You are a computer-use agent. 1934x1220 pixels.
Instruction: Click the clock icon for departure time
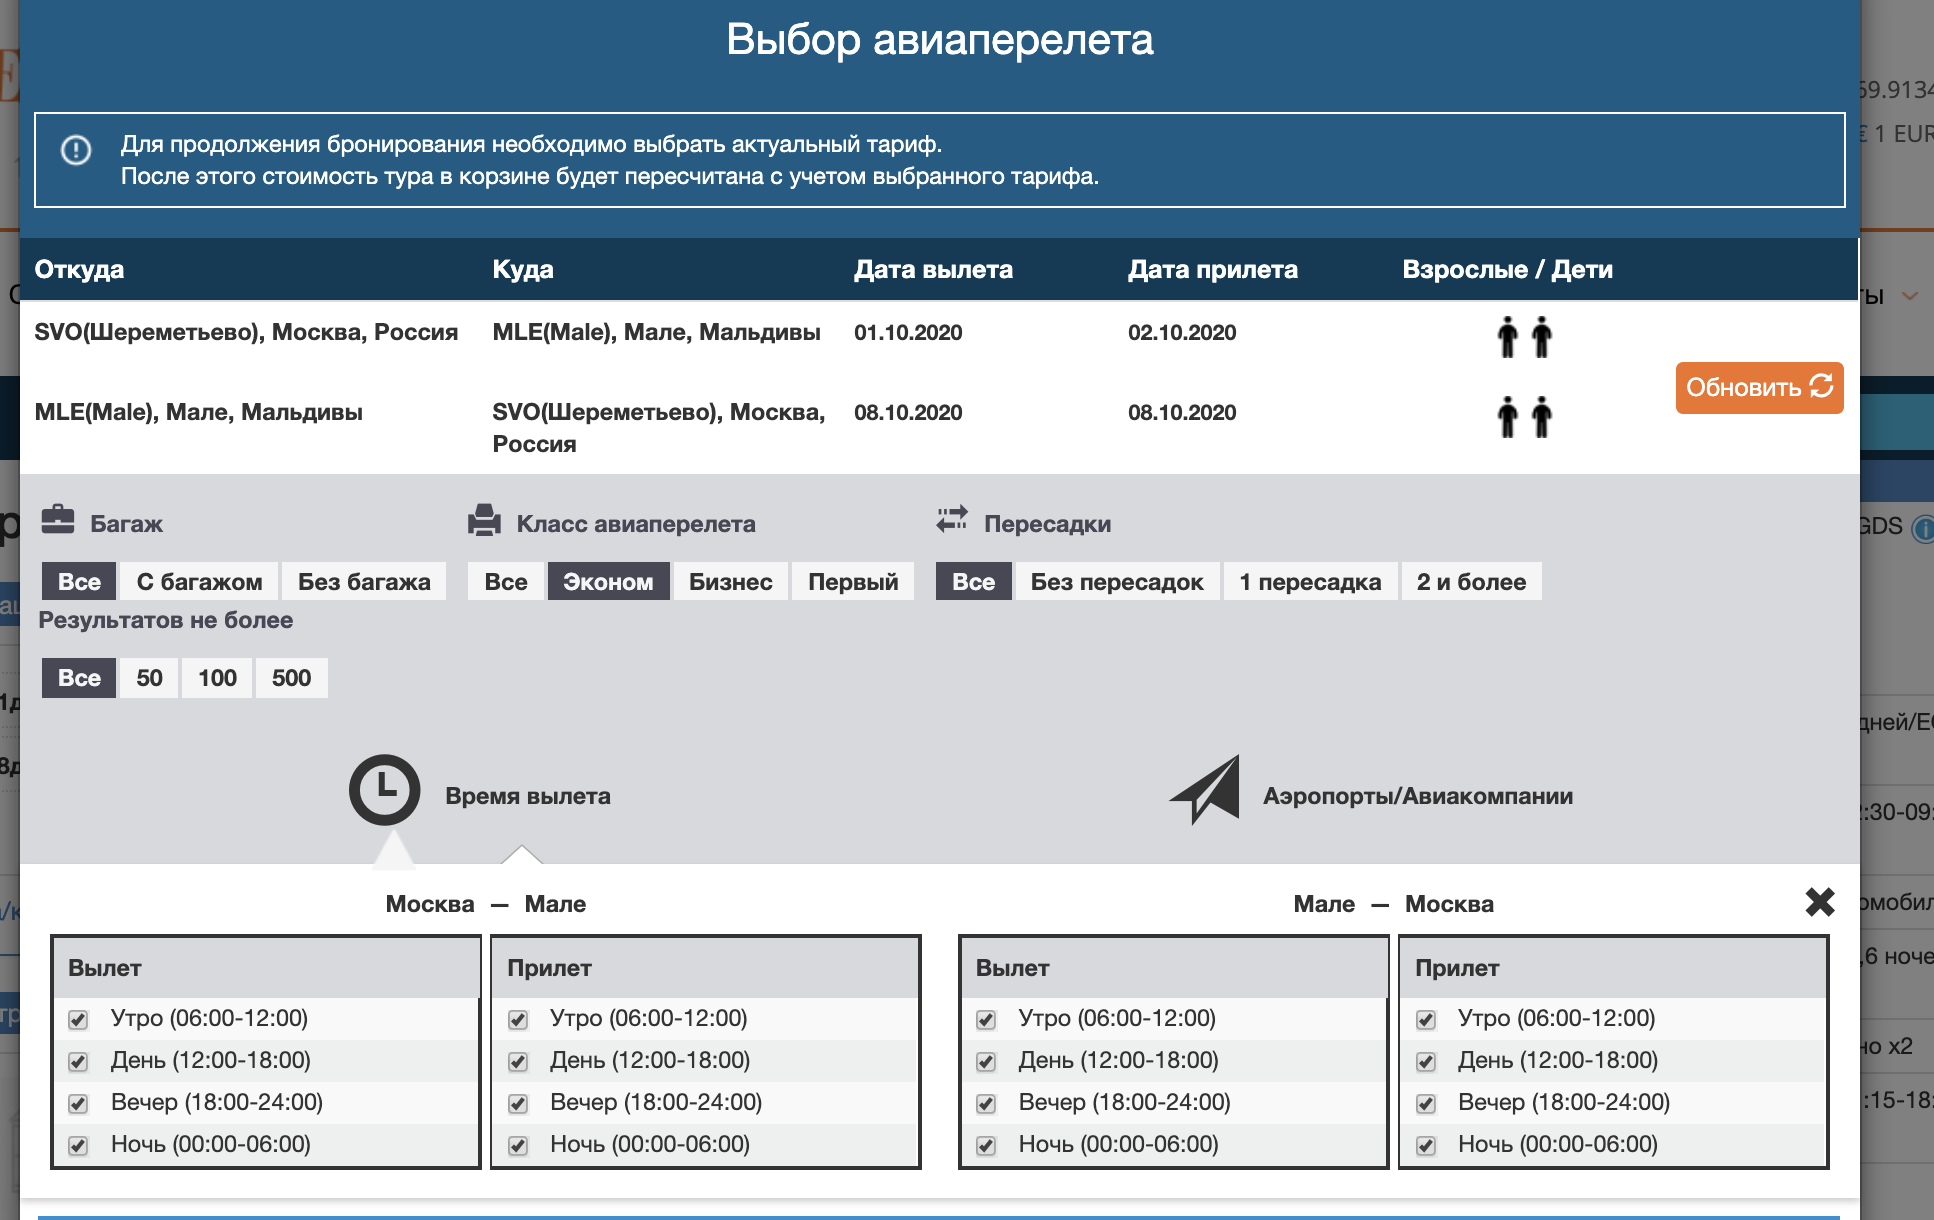[384, 790]
